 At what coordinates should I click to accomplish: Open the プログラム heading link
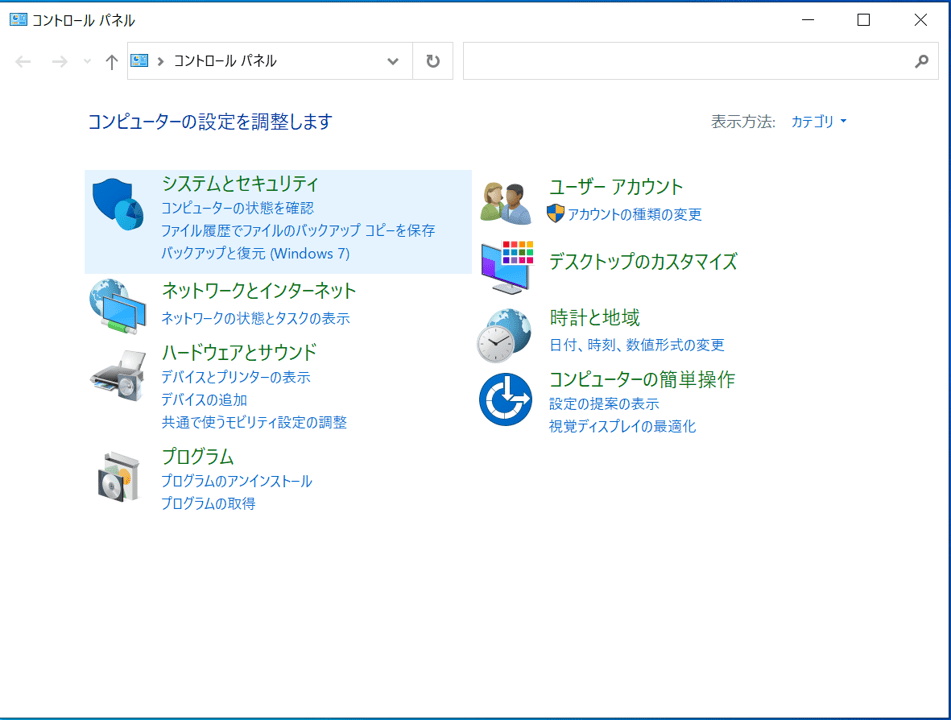tap(198, 456)
